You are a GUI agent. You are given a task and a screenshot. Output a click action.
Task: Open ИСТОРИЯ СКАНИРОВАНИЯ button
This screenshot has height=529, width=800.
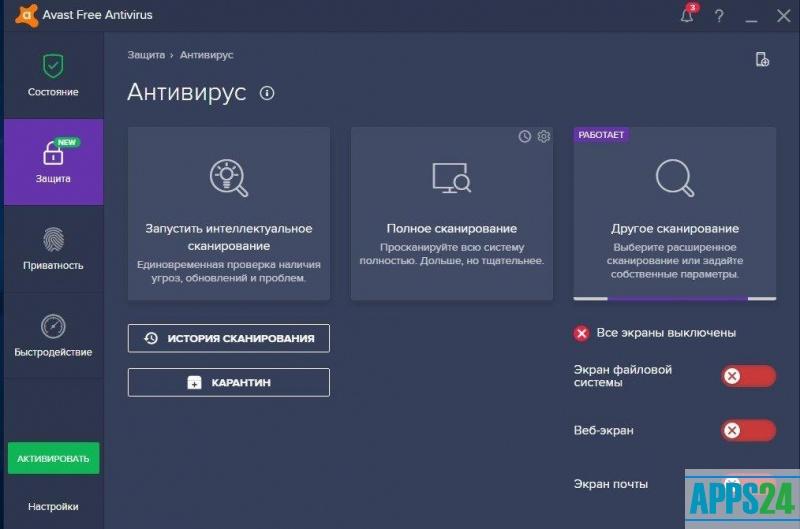coord(229,338)
